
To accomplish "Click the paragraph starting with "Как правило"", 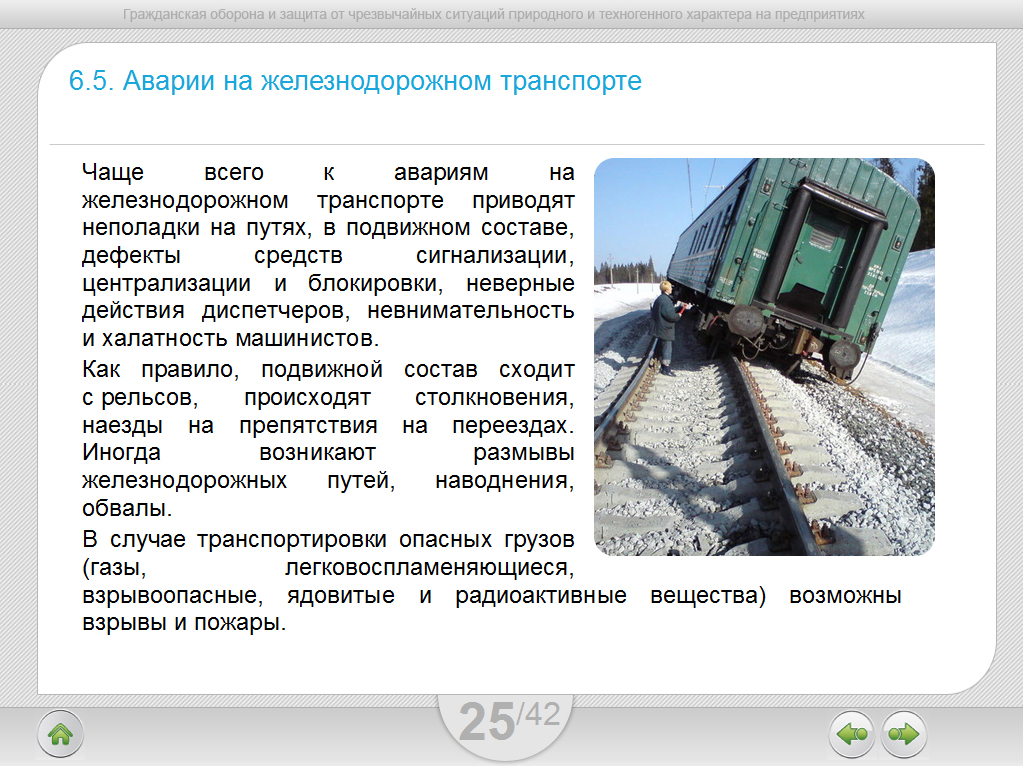I will click(328, 439).
